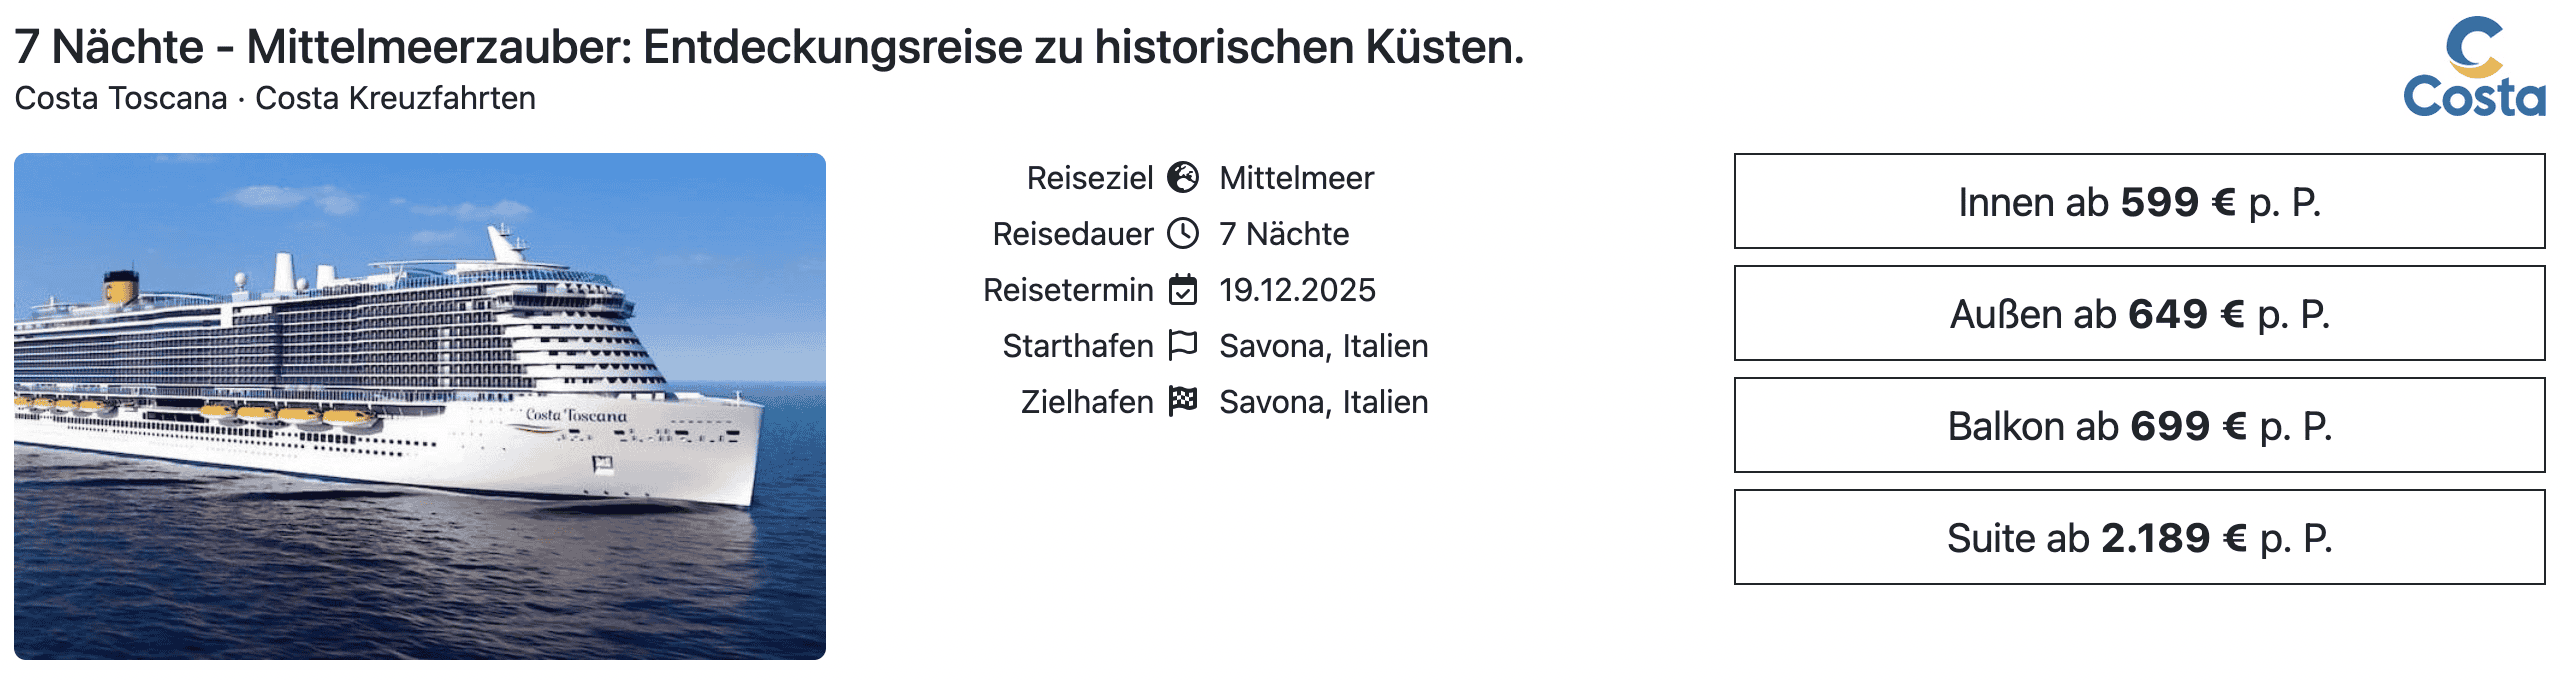Click Savona, Italien next to Starthafen
The width and height of the screenshot is (2562, 680).
coord(1323,347)
